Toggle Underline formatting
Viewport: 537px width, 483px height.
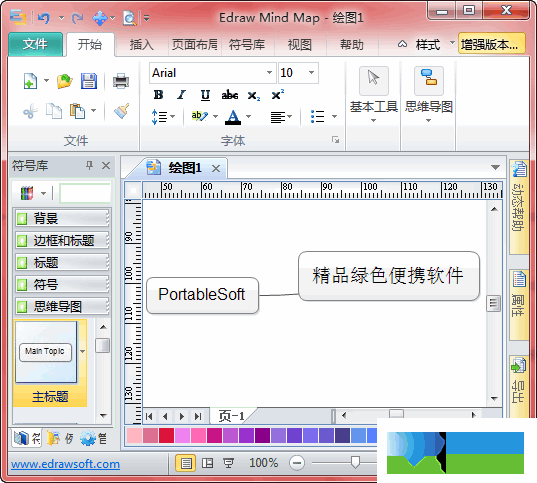tap(205, 95)
